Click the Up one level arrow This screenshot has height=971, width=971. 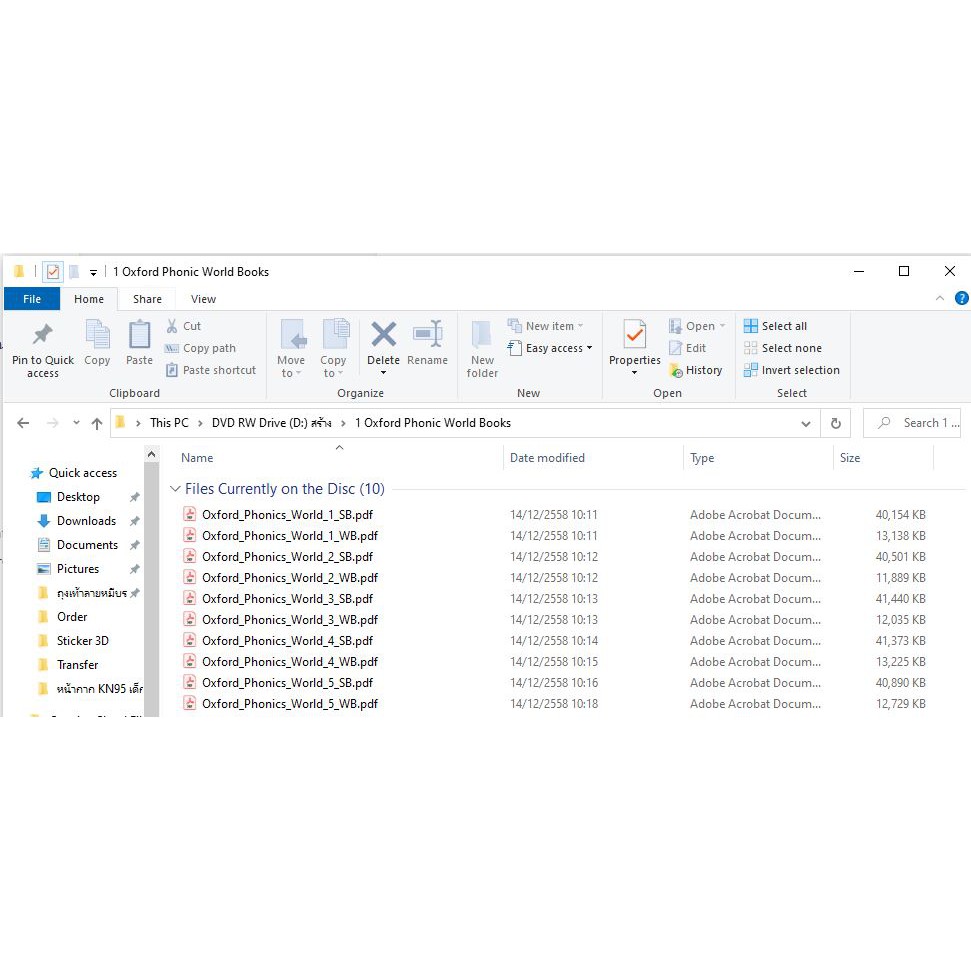[x=97, y=424]
